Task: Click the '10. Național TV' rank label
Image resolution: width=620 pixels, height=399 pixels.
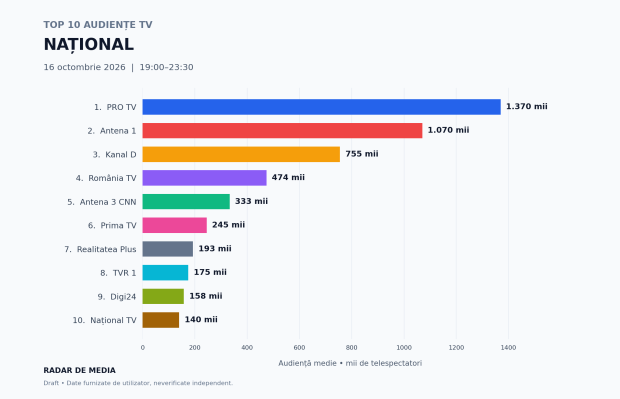Action: click(104, 320)
